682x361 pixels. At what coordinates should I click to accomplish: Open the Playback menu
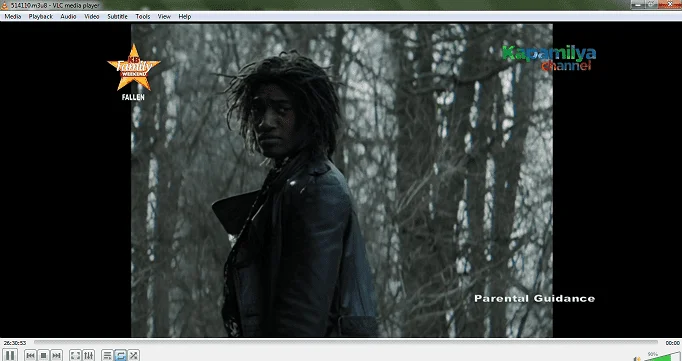(40, 17)
